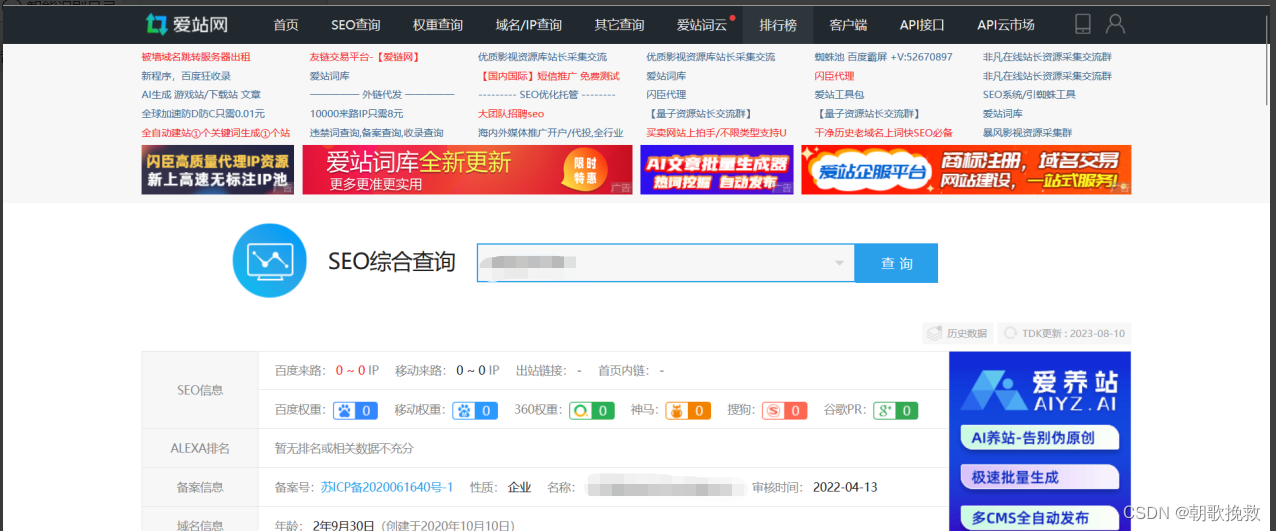Click the SEO信息 row header
The height and width of the screenshot is (531, 1276).
[200, 390]
